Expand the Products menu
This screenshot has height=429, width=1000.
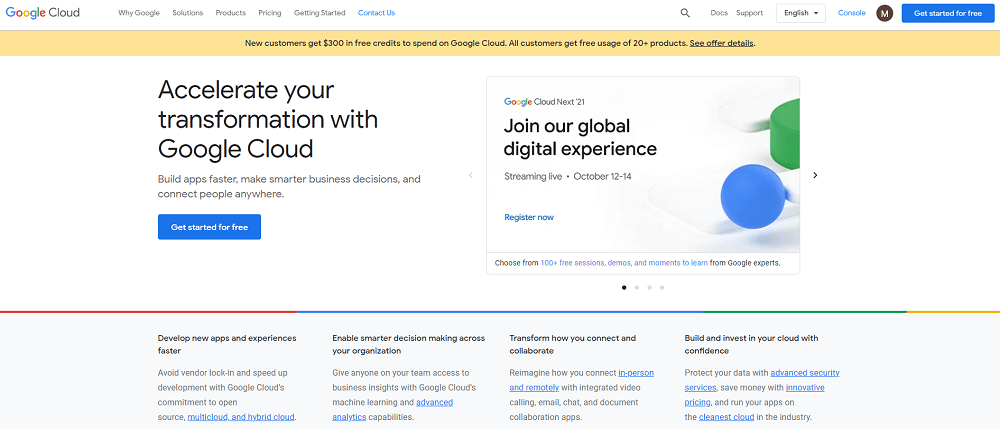click(x=231, y=13)
